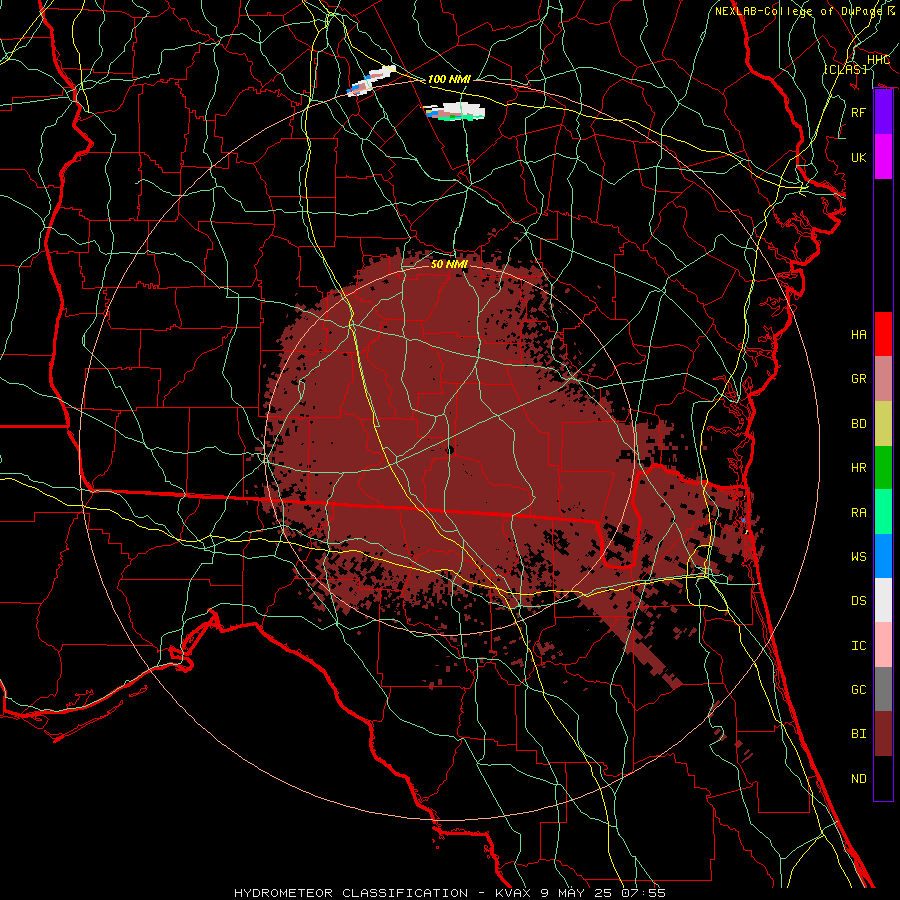This screenshot has width=900, height=900.
Task: Click the "BD" legend label
Action: 859,424
